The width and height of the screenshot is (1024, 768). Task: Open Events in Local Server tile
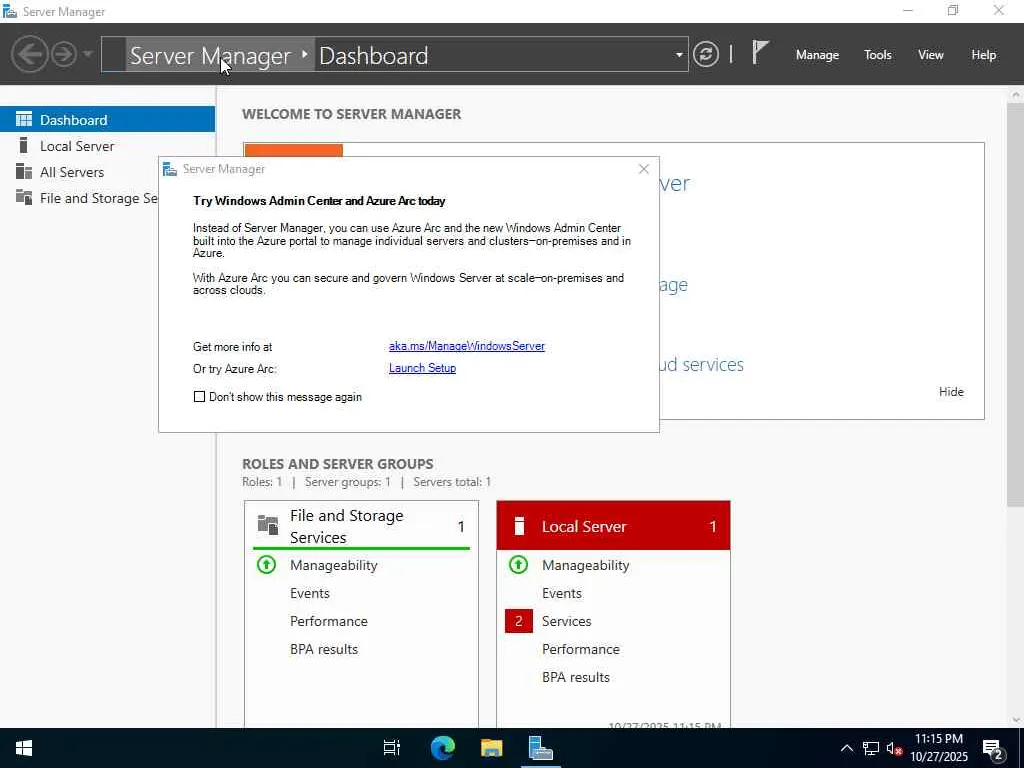click(x=562, y=594)
